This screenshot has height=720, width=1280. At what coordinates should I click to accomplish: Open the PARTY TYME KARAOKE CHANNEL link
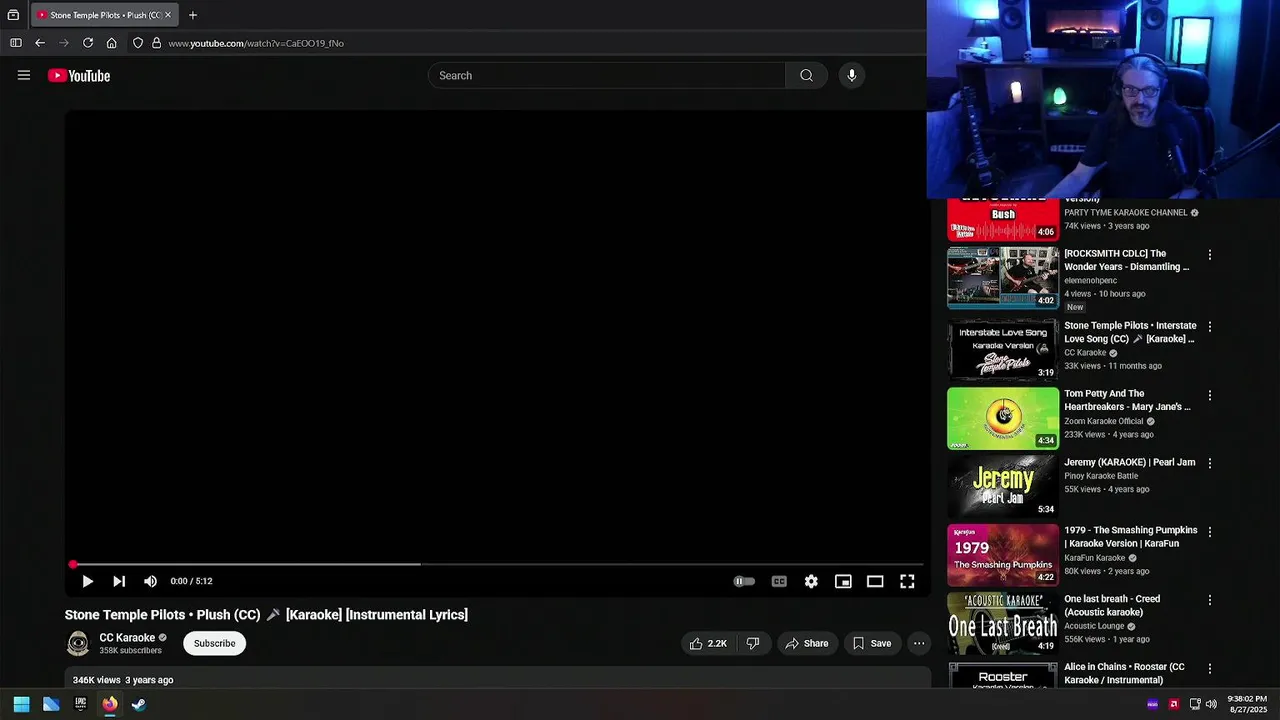click(x=1126, y=213)
